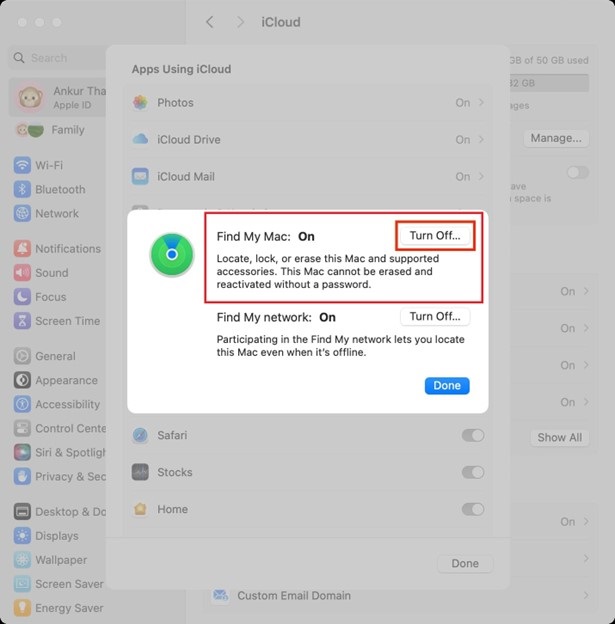The image size is (615, 624).
Task: Click the Search field in sidebar
Action: tap(58, 58)
